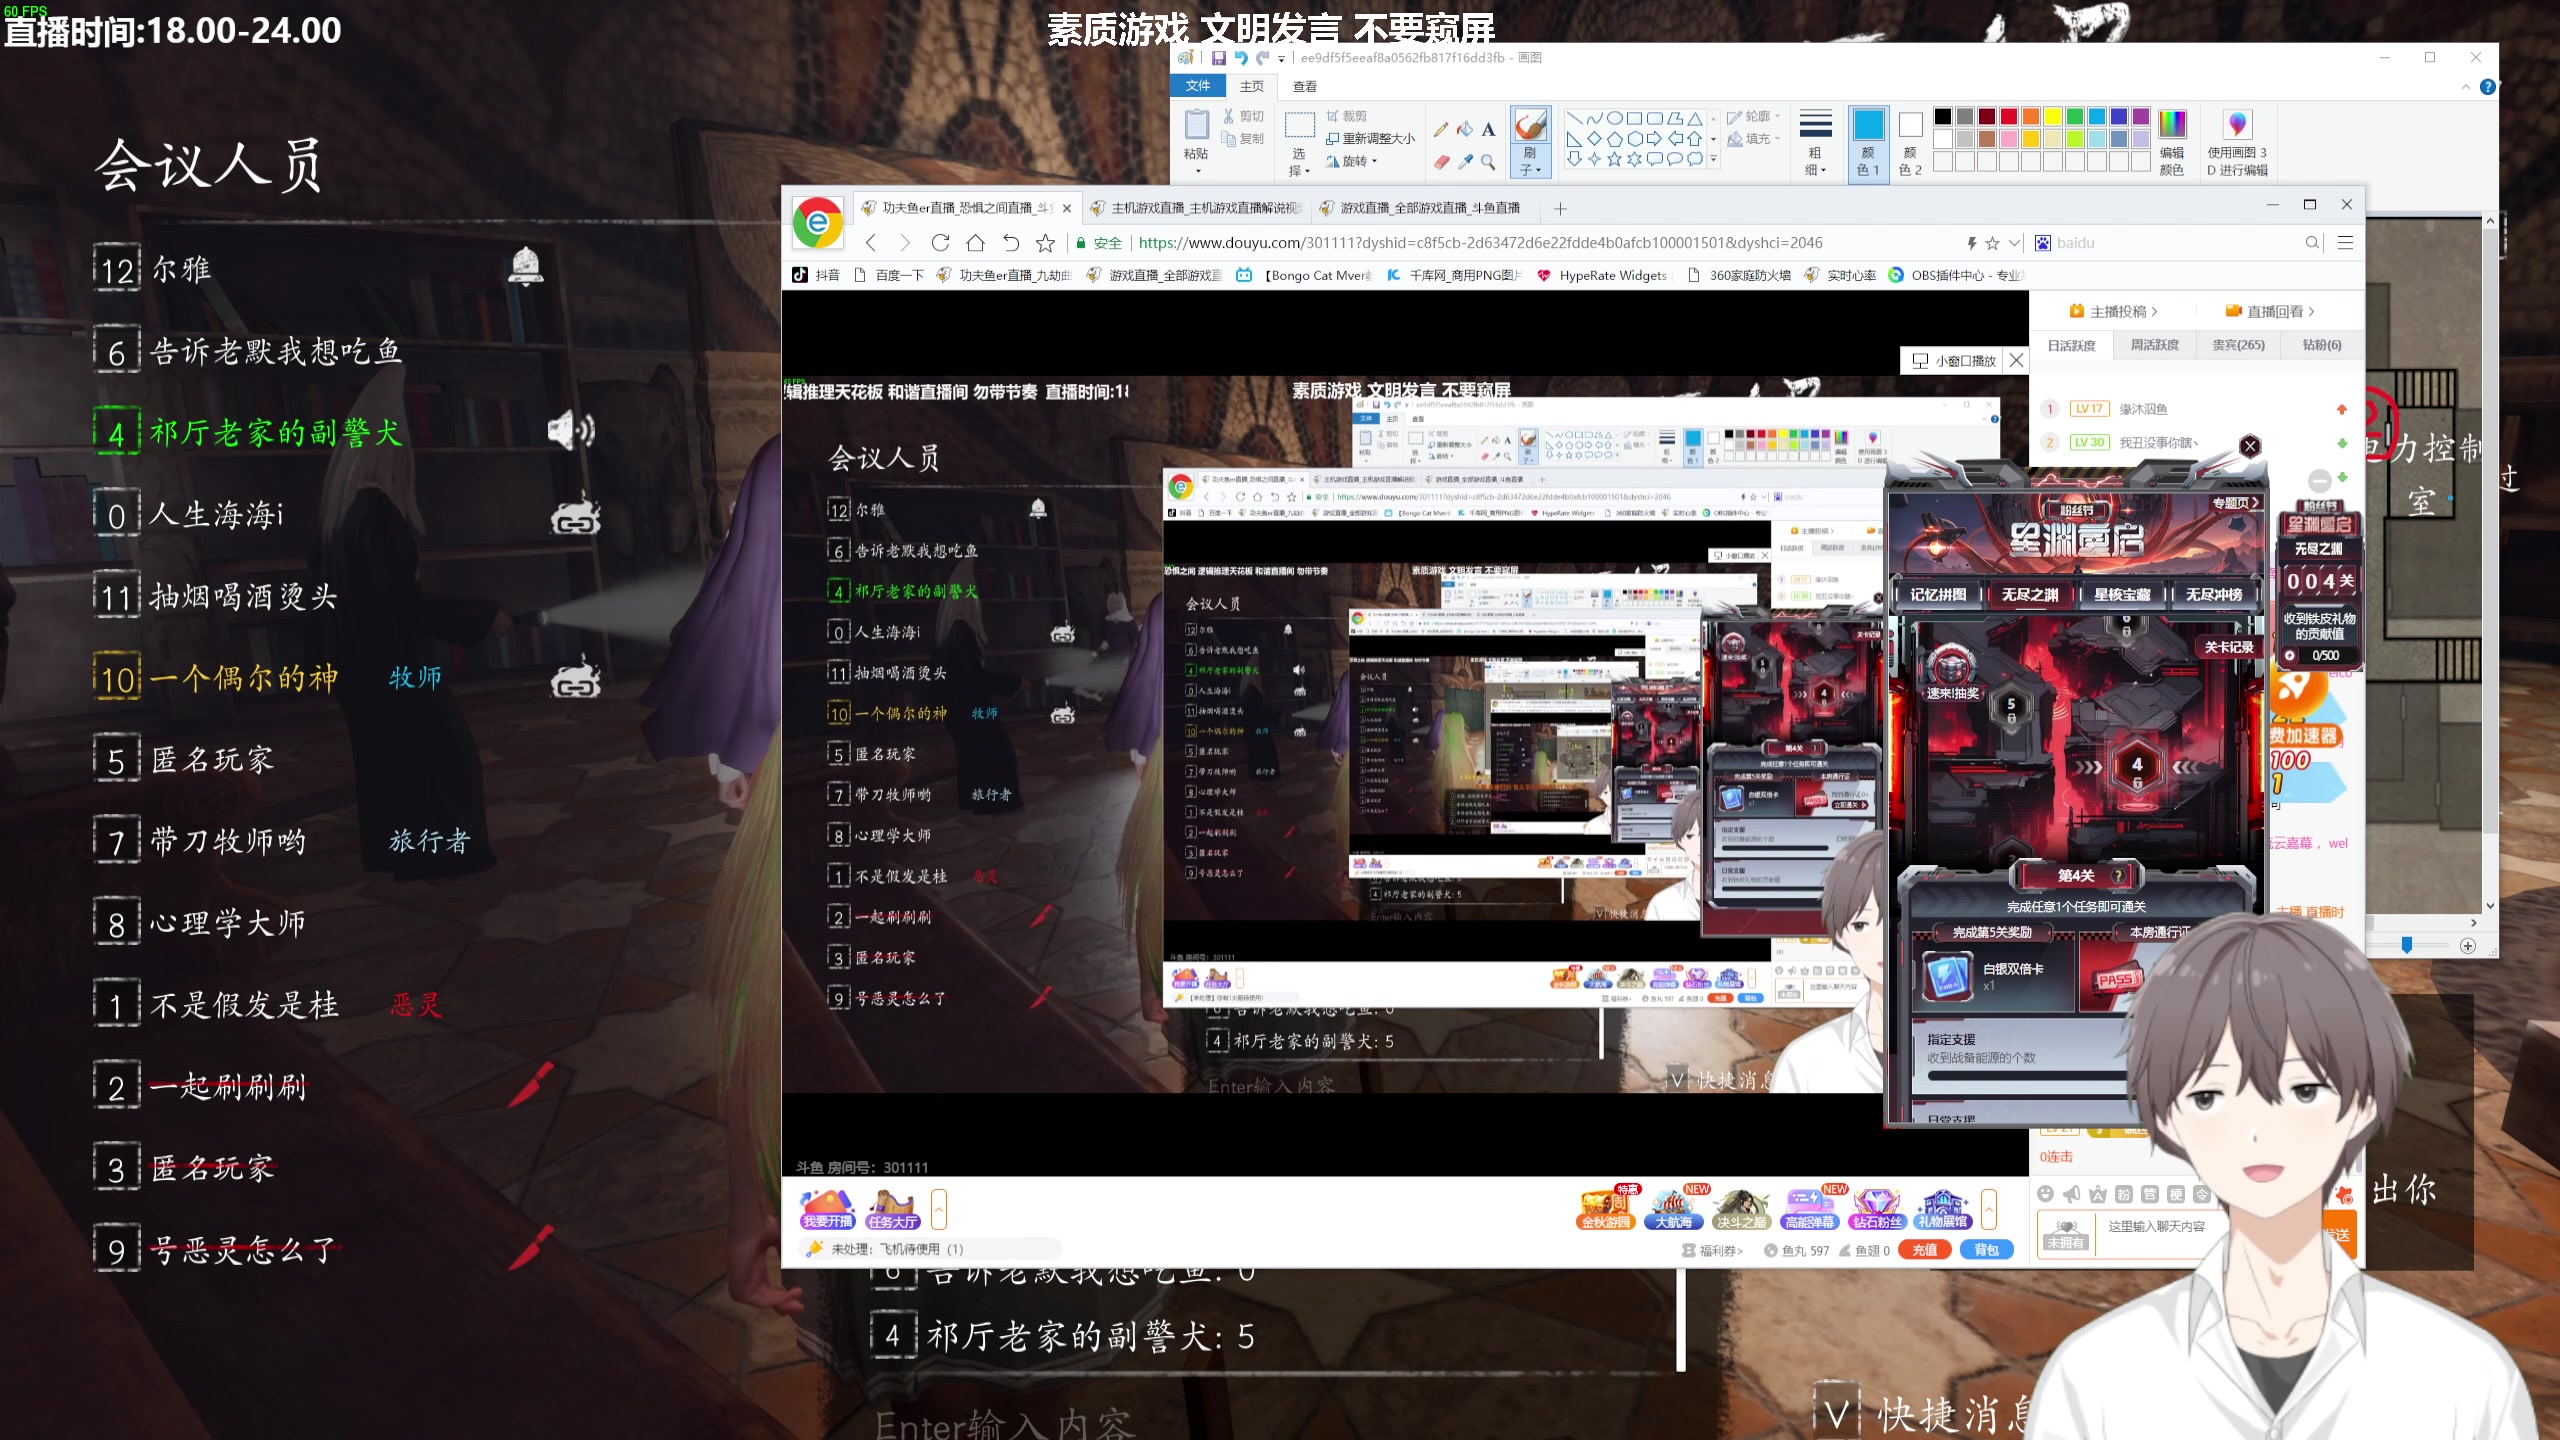Viewport: 2560px width, 1440px height.
Task: Open the browser hamburger menu
Action: 2345,242
